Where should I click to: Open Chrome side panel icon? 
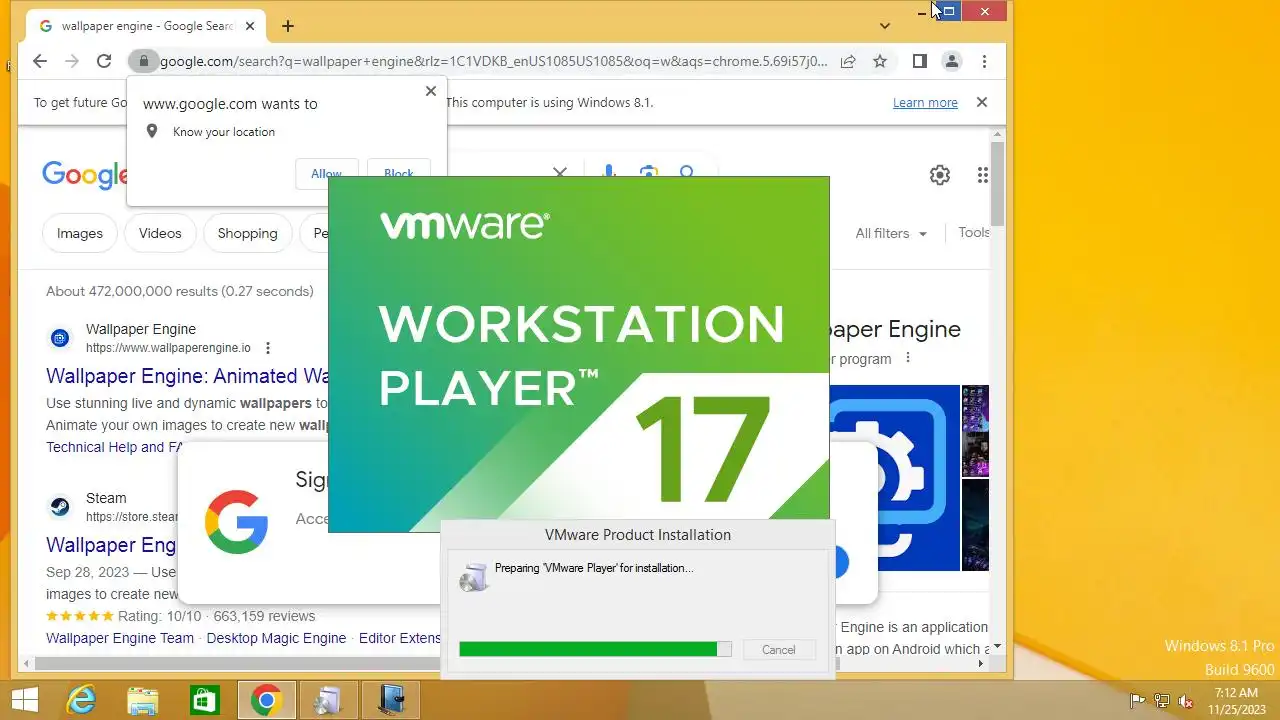point(920,61)
